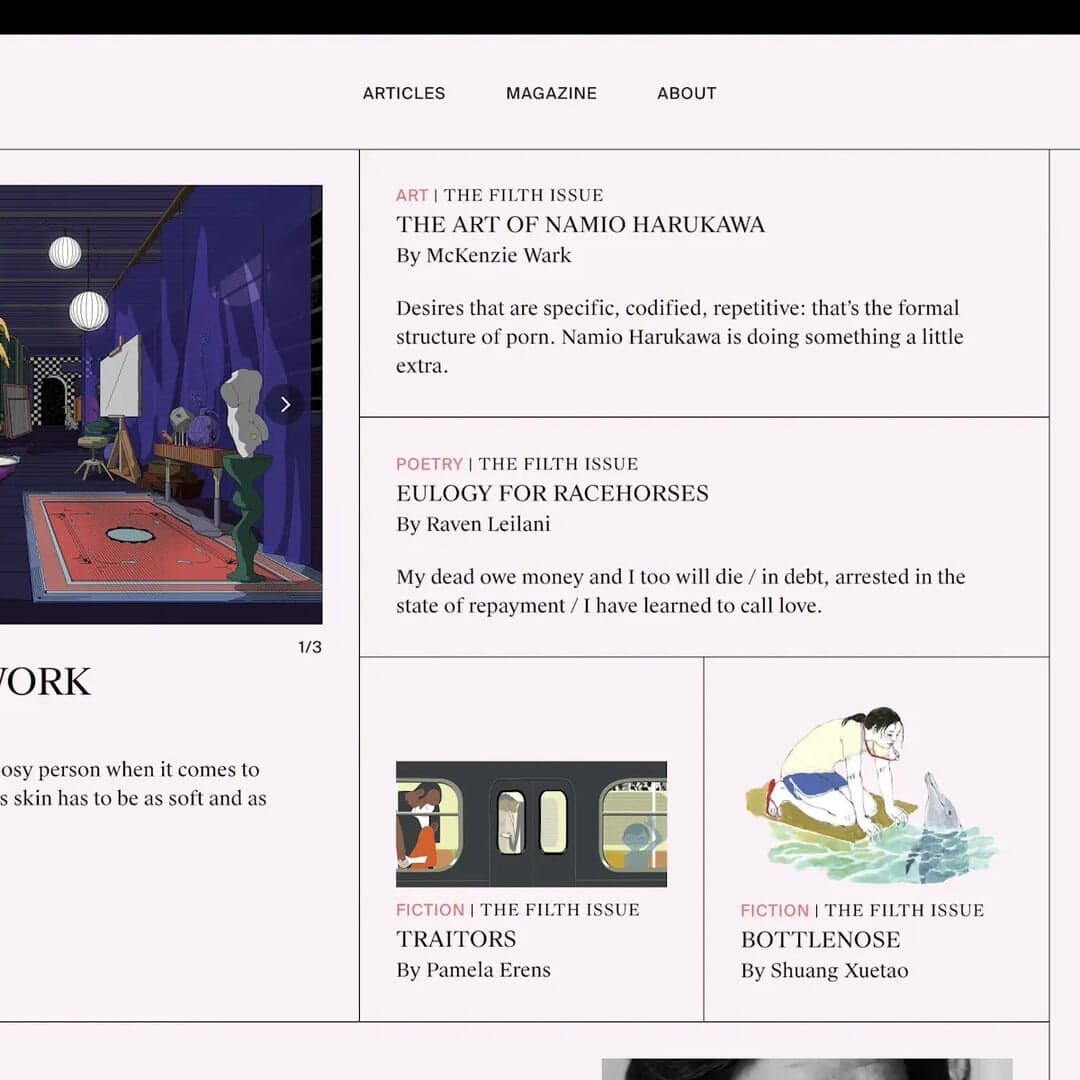This screenshot has height=1080, width=1080.
Task: Open THE FILTH ISSUE link near ART
Action: coord(525,195)
